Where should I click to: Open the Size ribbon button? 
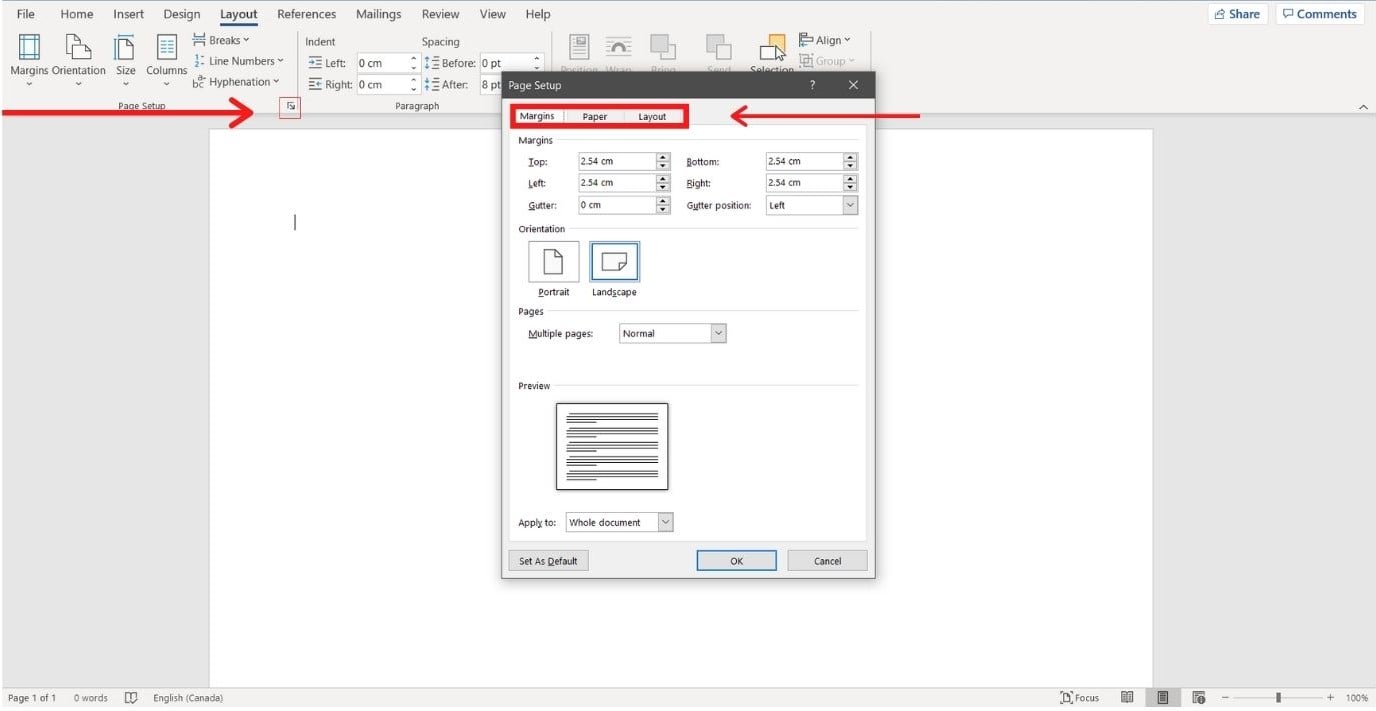(125, 59)
